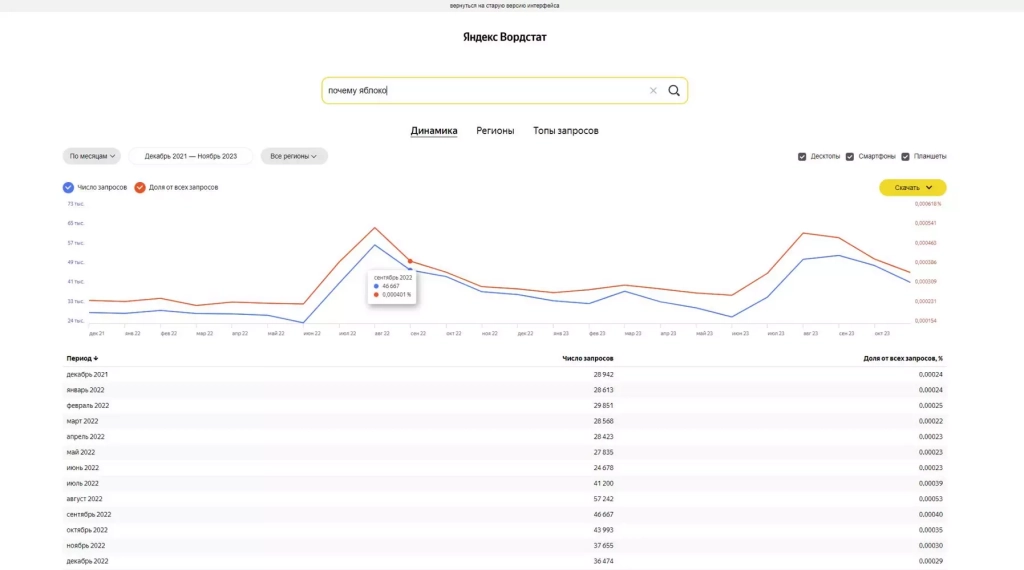Click the 'Число запросов' column header

point(588,358)
